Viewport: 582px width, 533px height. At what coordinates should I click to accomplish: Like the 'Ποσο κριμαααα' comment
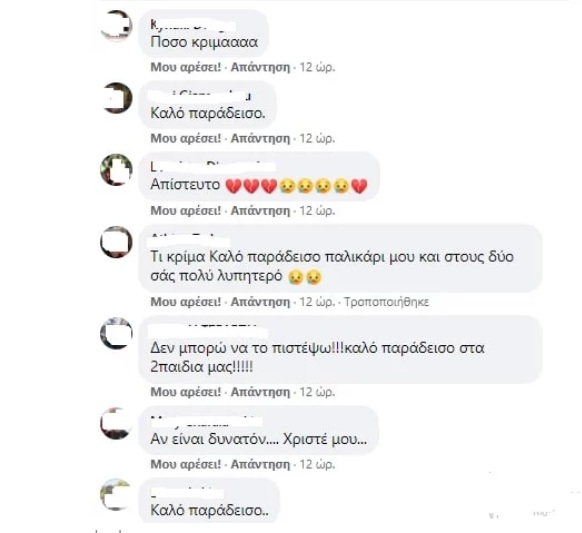tap(186, 67)
